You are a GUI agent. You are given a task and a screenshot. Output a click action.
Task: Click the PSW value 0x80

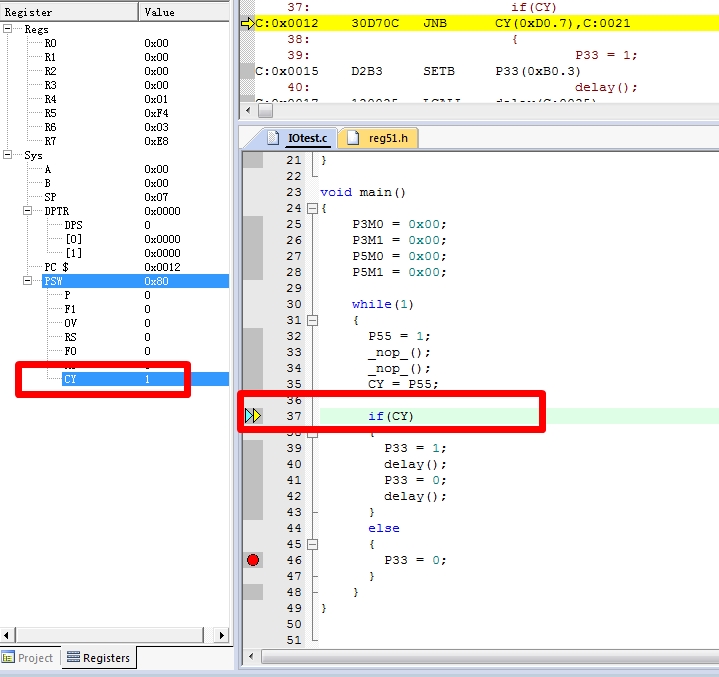156,281
